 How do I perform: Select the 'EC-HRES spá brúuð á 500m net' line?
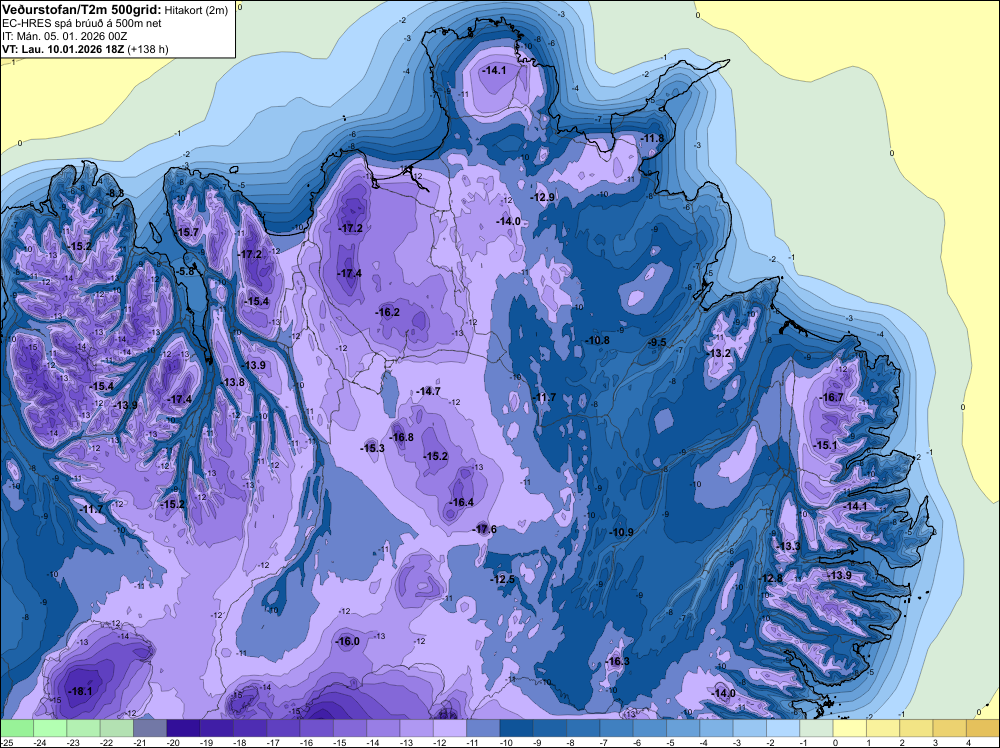82,23
